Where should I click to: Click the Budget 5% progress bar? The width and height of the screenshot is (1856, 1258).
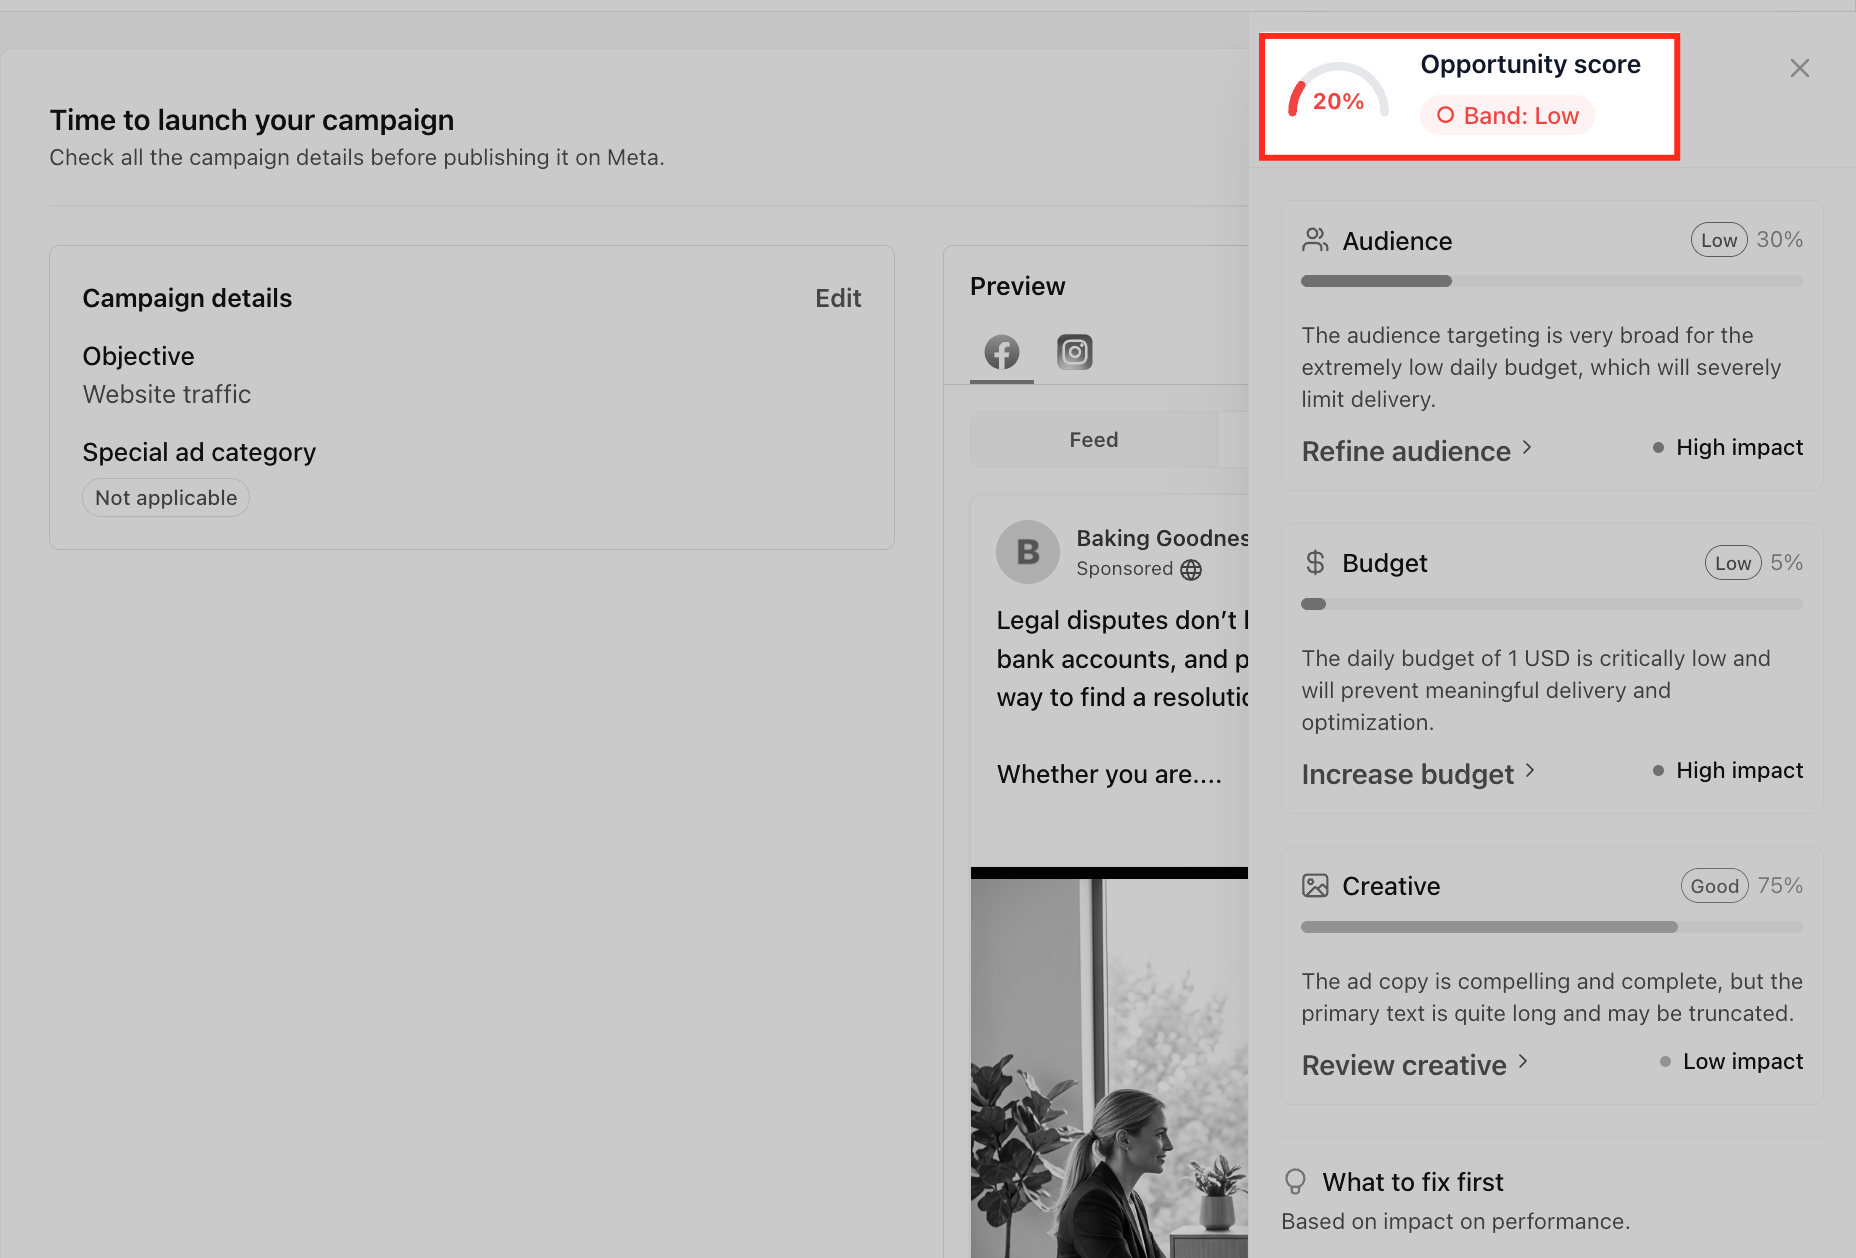click(x=1552, y=604)
